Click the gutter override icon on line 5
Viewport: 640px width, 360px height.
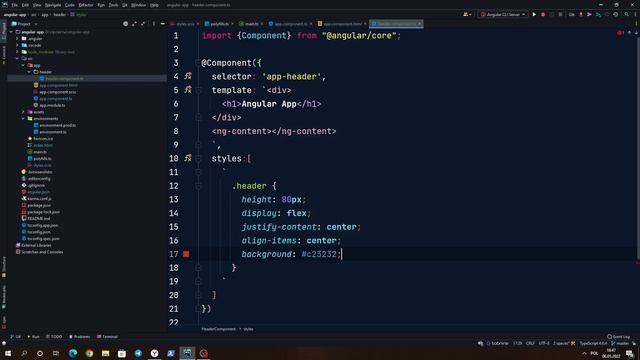[188, 89]
